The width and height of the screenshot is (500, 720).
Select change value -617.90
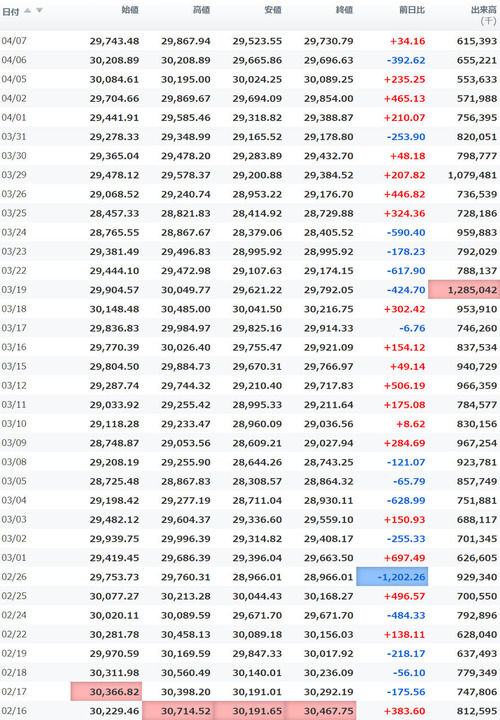tap(405, 271)
